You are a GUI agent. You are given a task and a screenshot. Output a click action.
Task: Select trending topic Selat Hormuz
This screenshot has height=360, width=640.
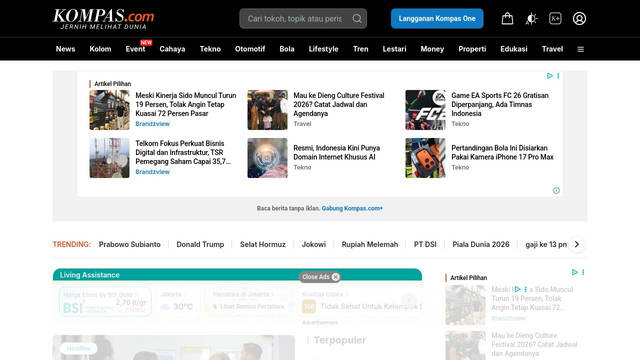point(262,244)
